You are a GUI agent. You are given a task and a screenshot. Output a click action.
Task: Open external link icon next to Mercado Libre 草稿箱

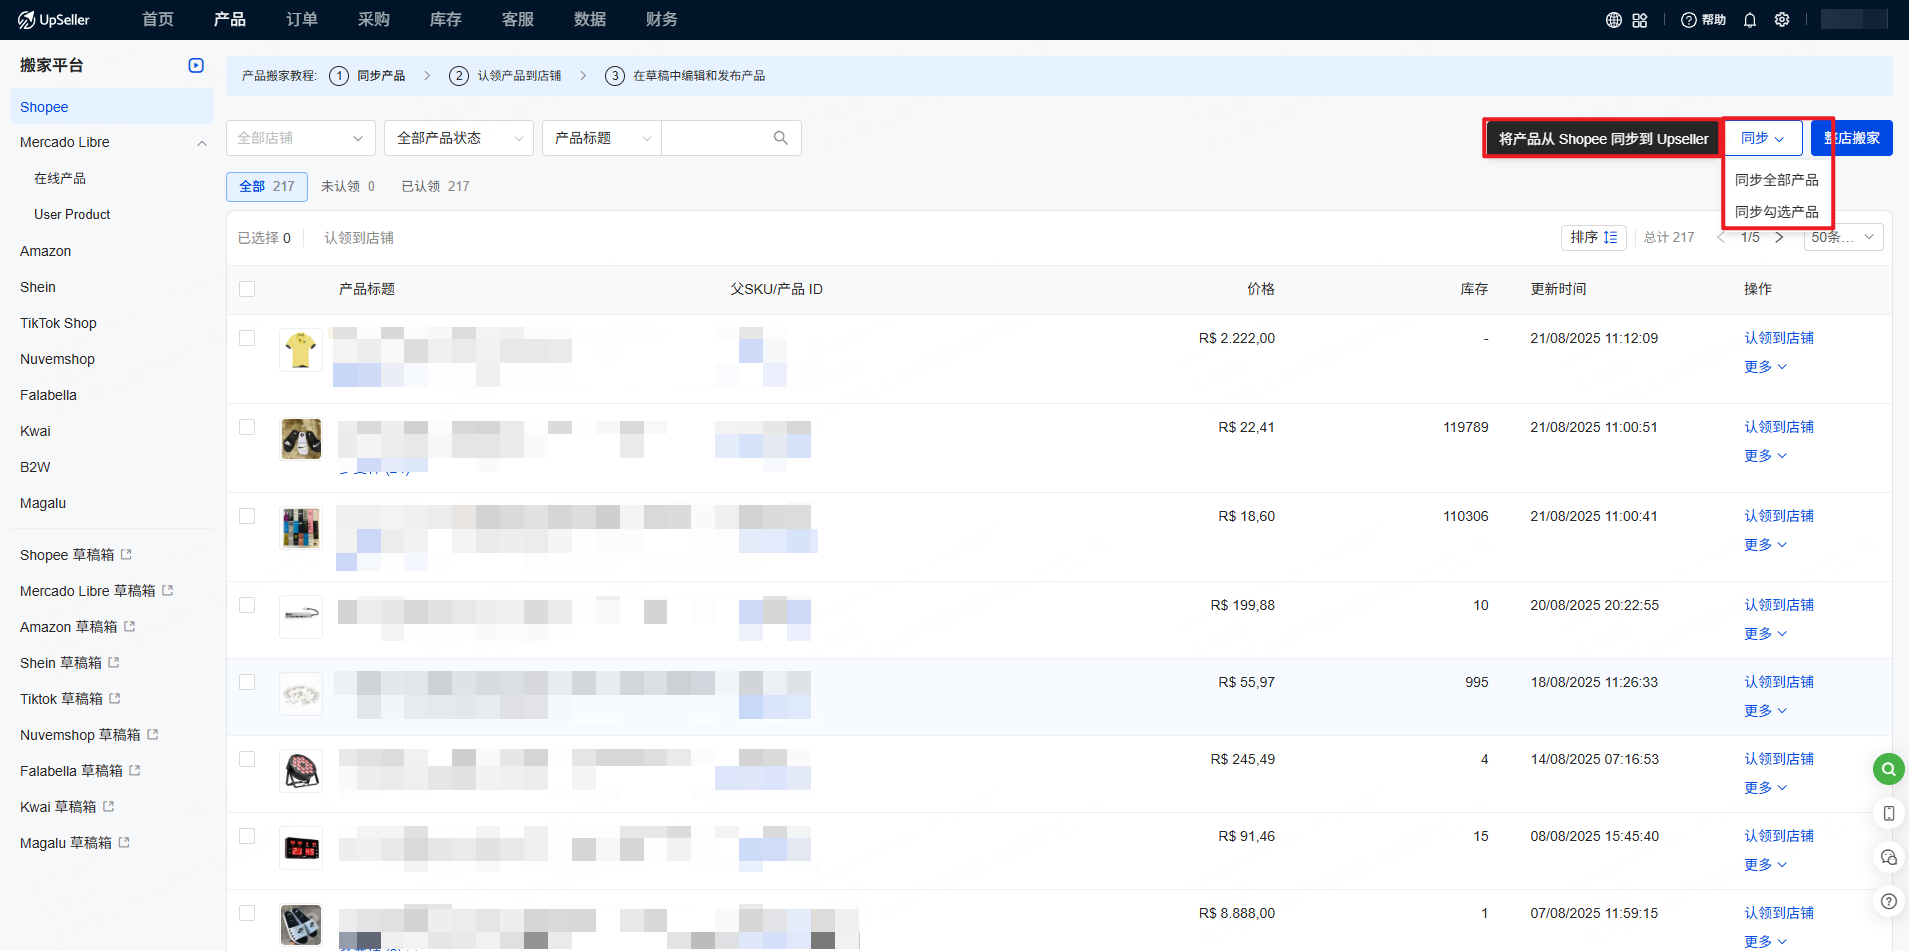[168, 590]
